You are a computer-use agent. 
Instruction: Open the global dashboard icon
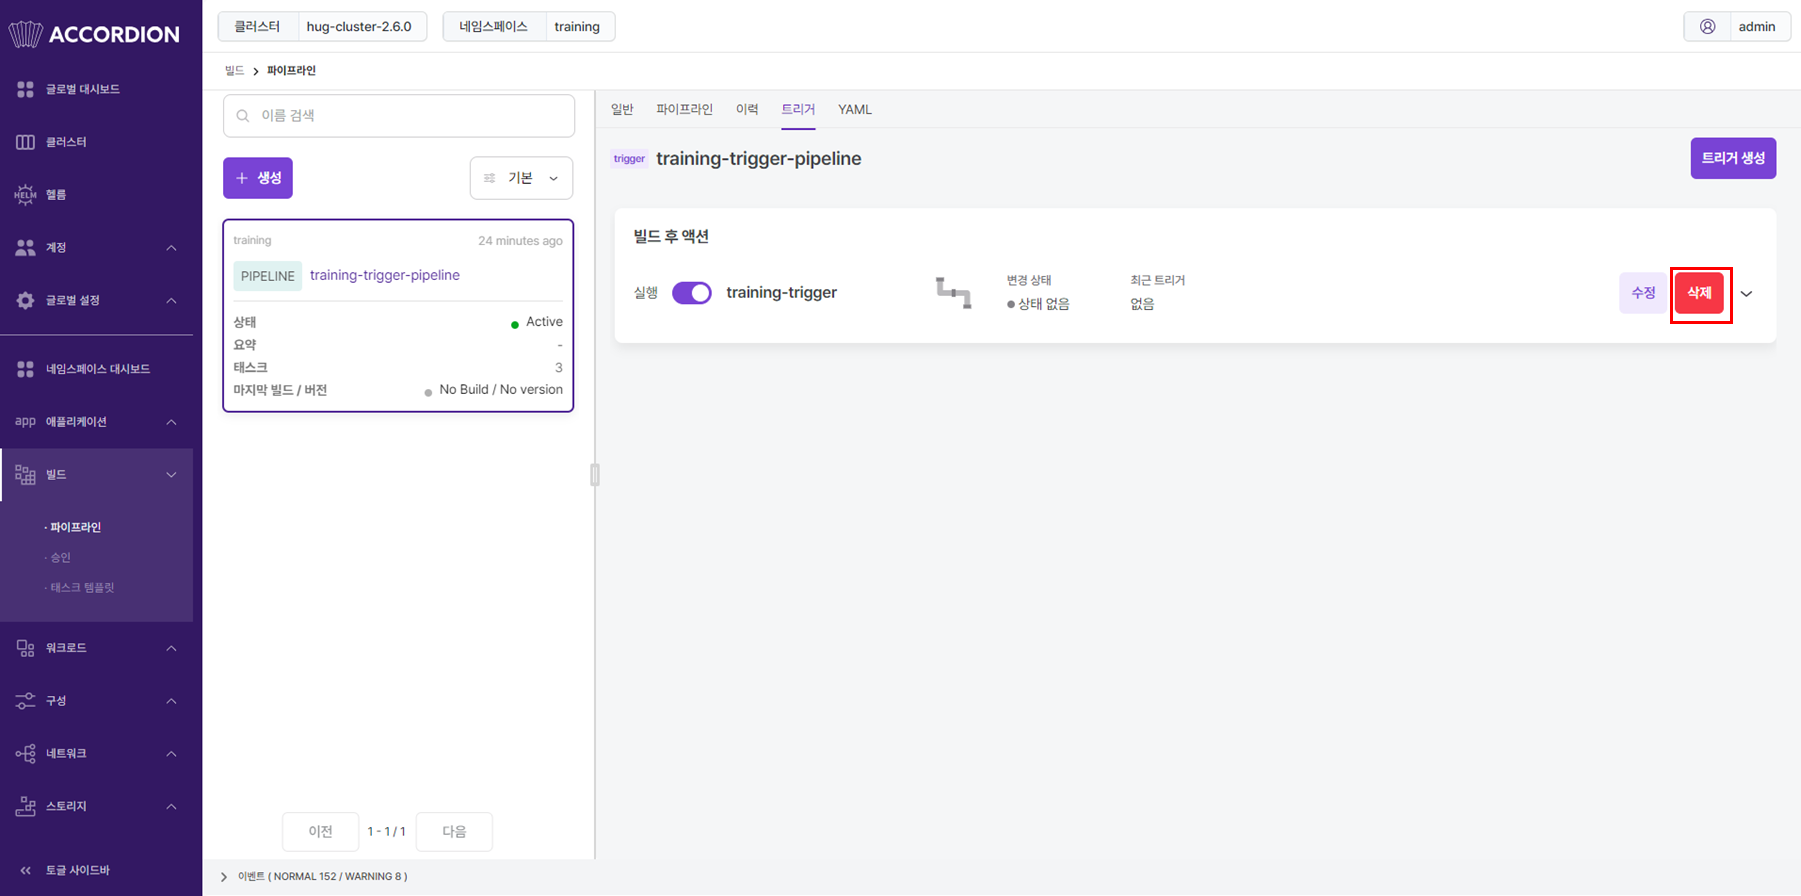25,89
